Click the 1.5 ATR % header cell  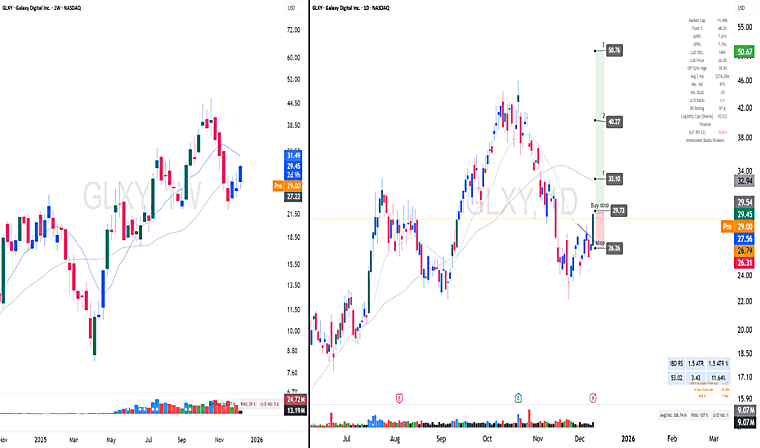point(718,364)
